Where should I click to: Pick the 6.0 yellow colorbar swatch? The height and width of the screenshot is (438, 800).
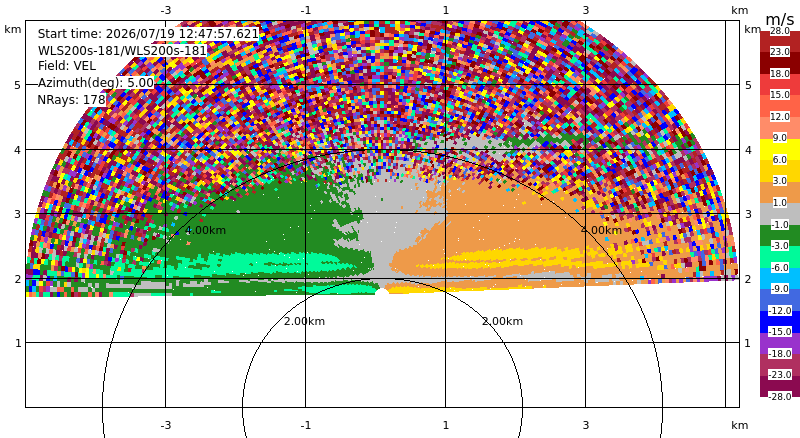(780, 150)
